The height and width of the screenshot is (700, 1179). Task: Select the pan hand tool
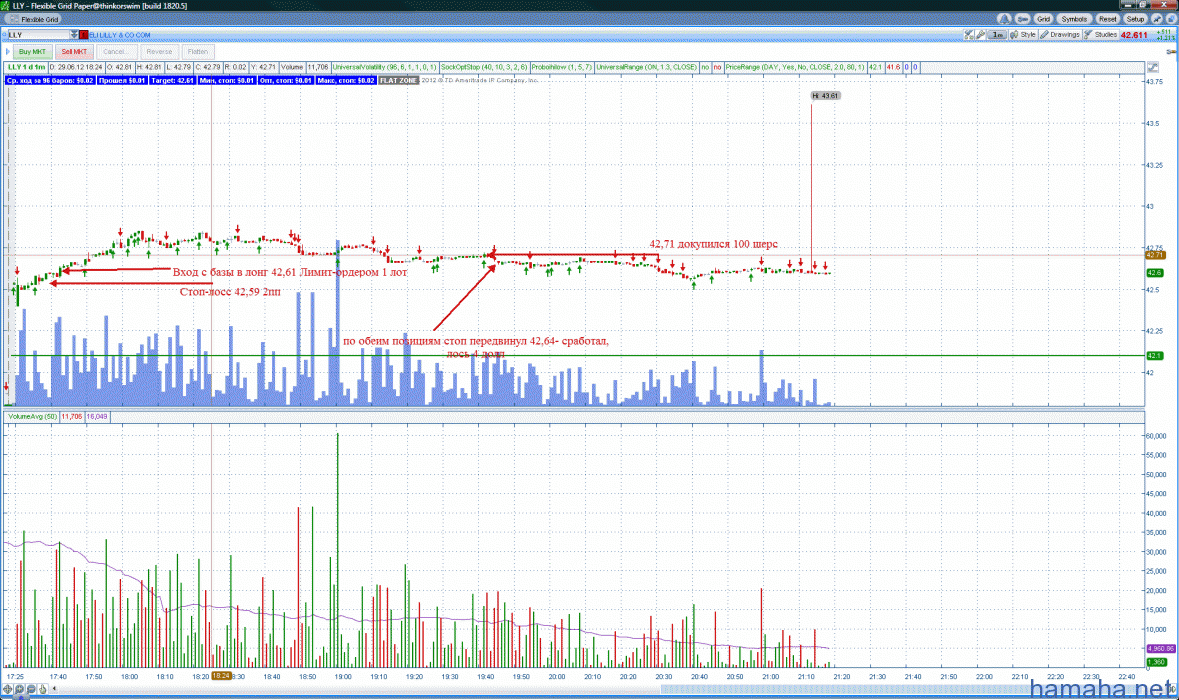45,690
